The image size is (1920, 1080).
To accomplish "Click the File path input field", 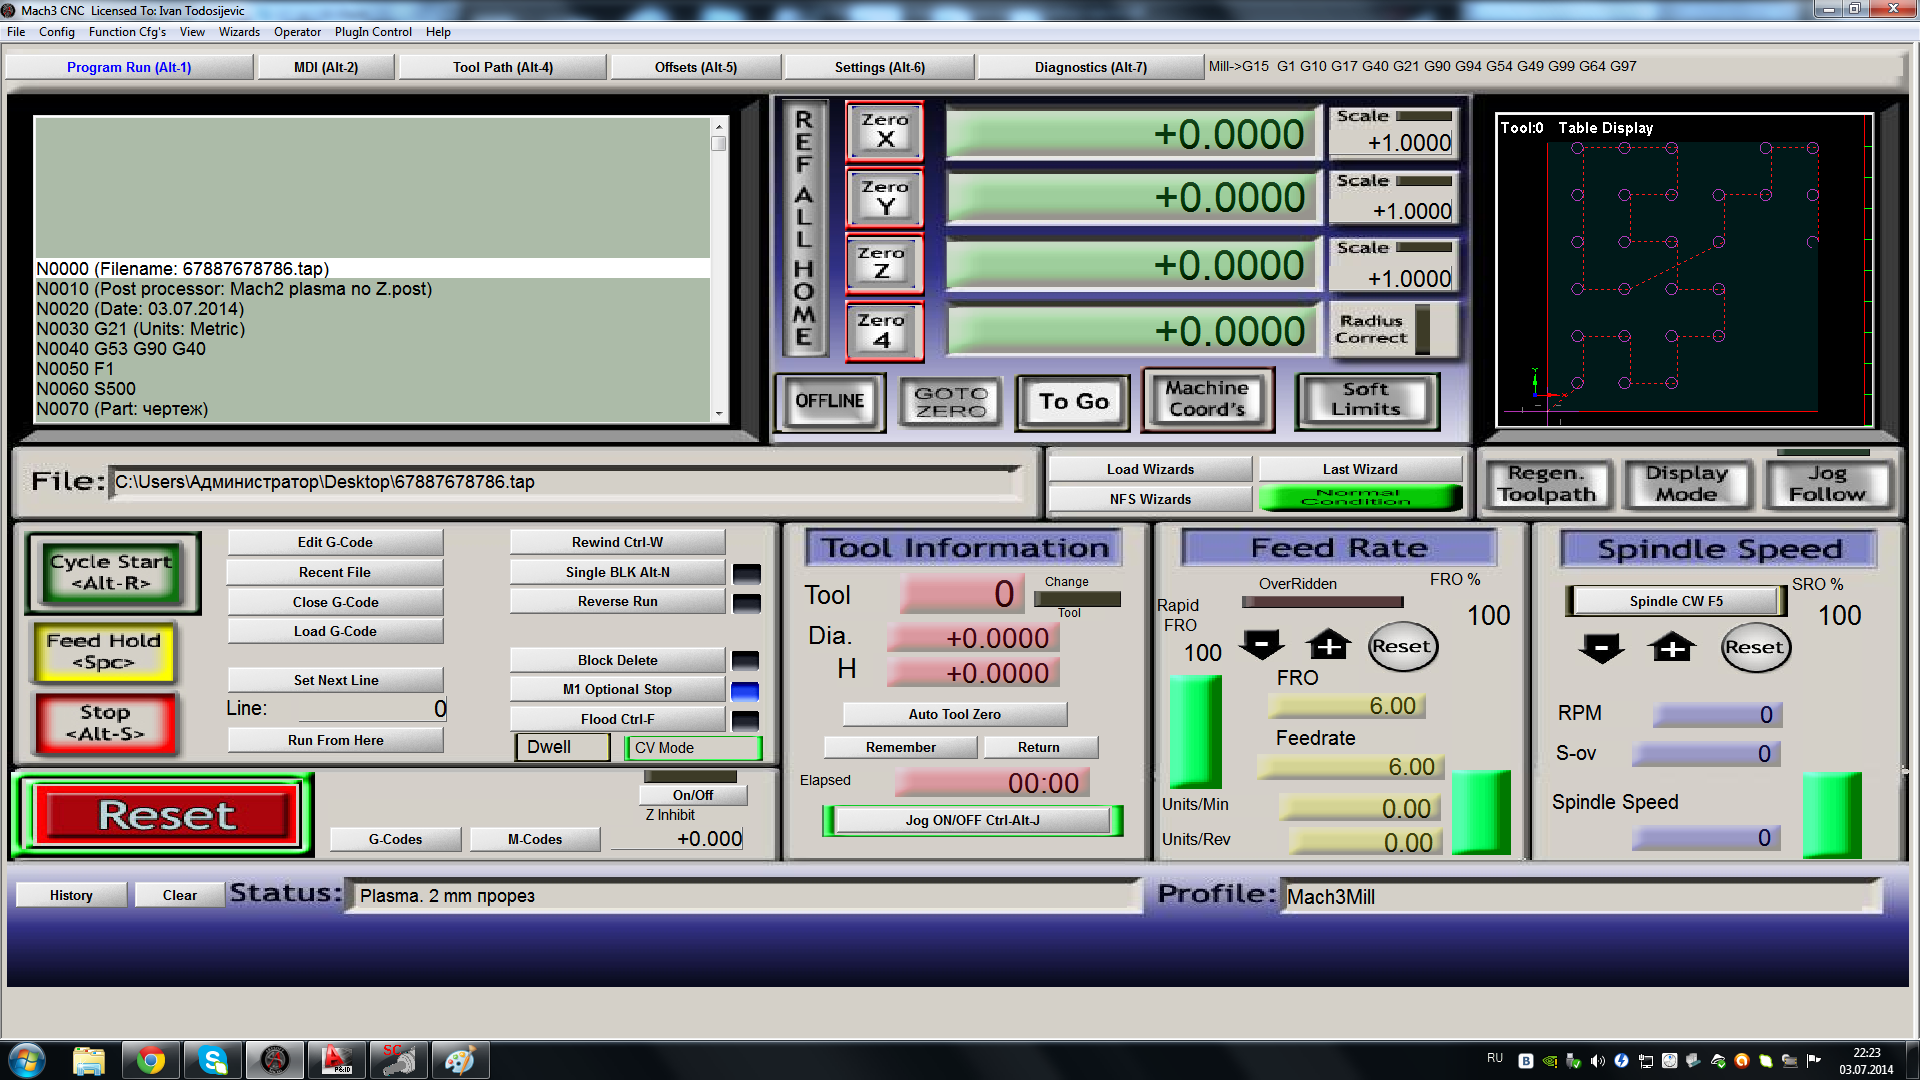I will 565,482.
